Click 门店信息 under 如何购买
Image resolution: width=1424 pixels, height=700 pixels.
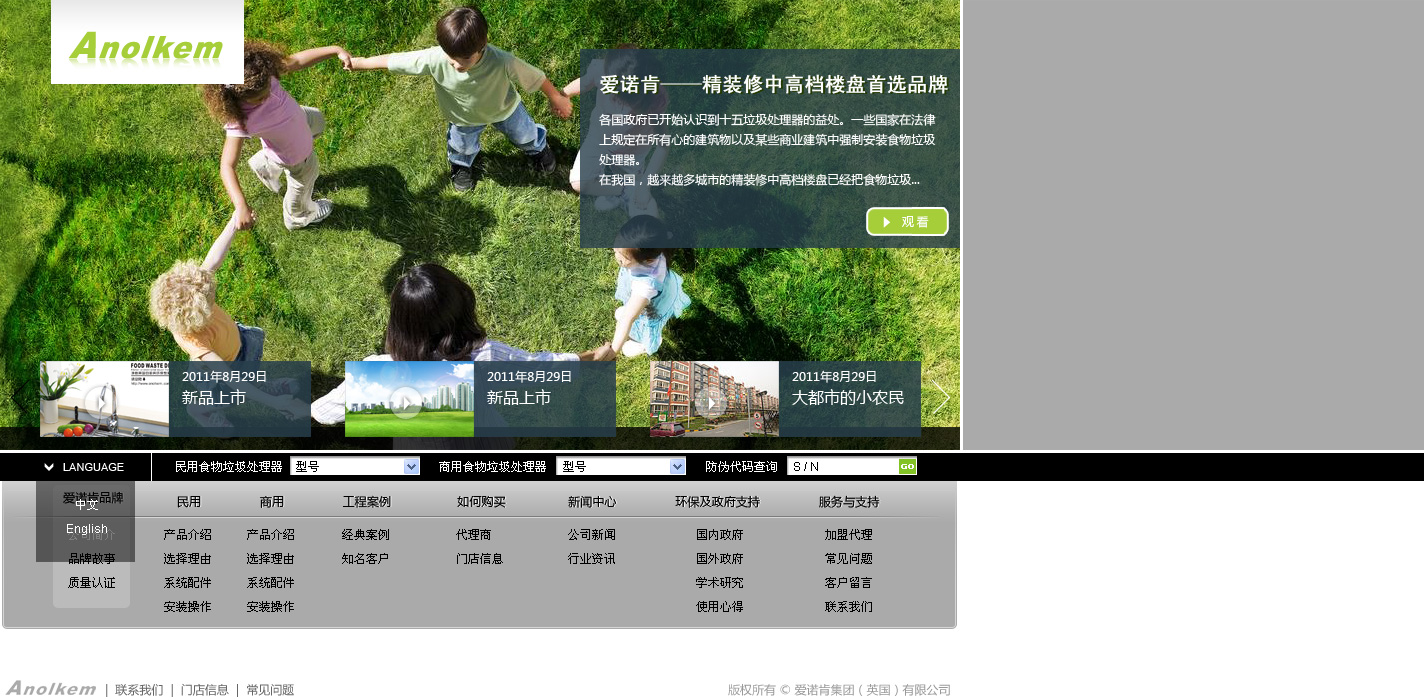coord(480,559)
